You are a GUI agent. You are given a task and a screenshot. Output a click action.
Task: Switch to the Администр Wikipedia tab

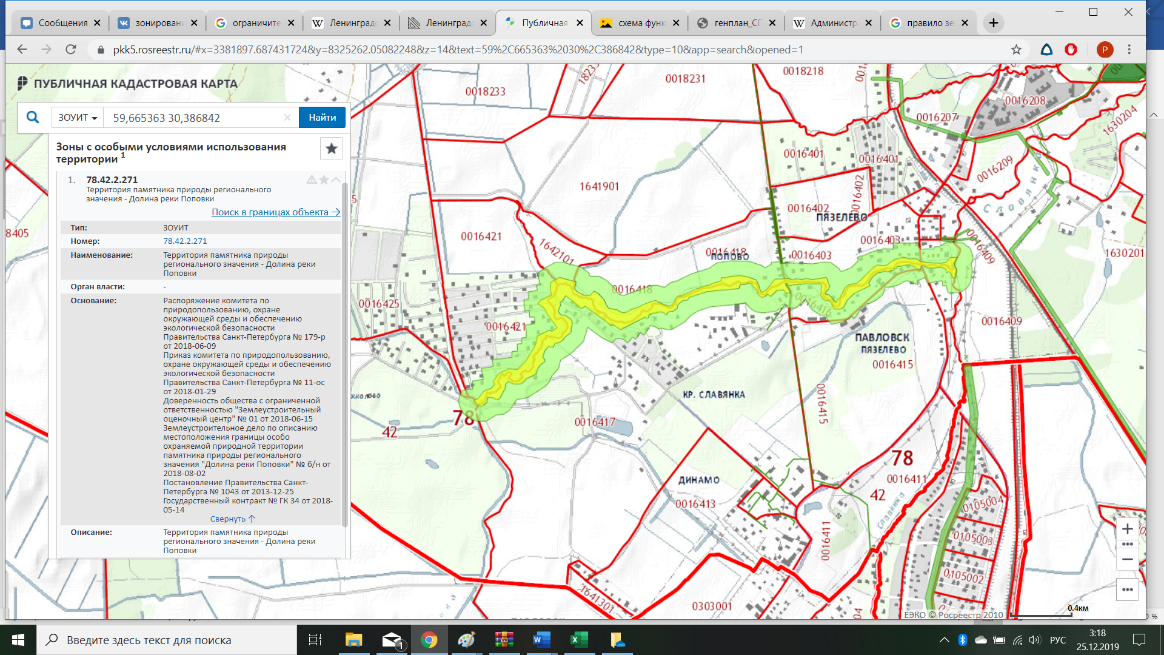(x=833, y=23)
